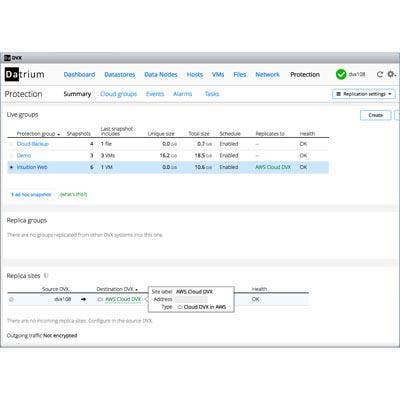Sort by Destination DVX column

[x=117, y=289]
